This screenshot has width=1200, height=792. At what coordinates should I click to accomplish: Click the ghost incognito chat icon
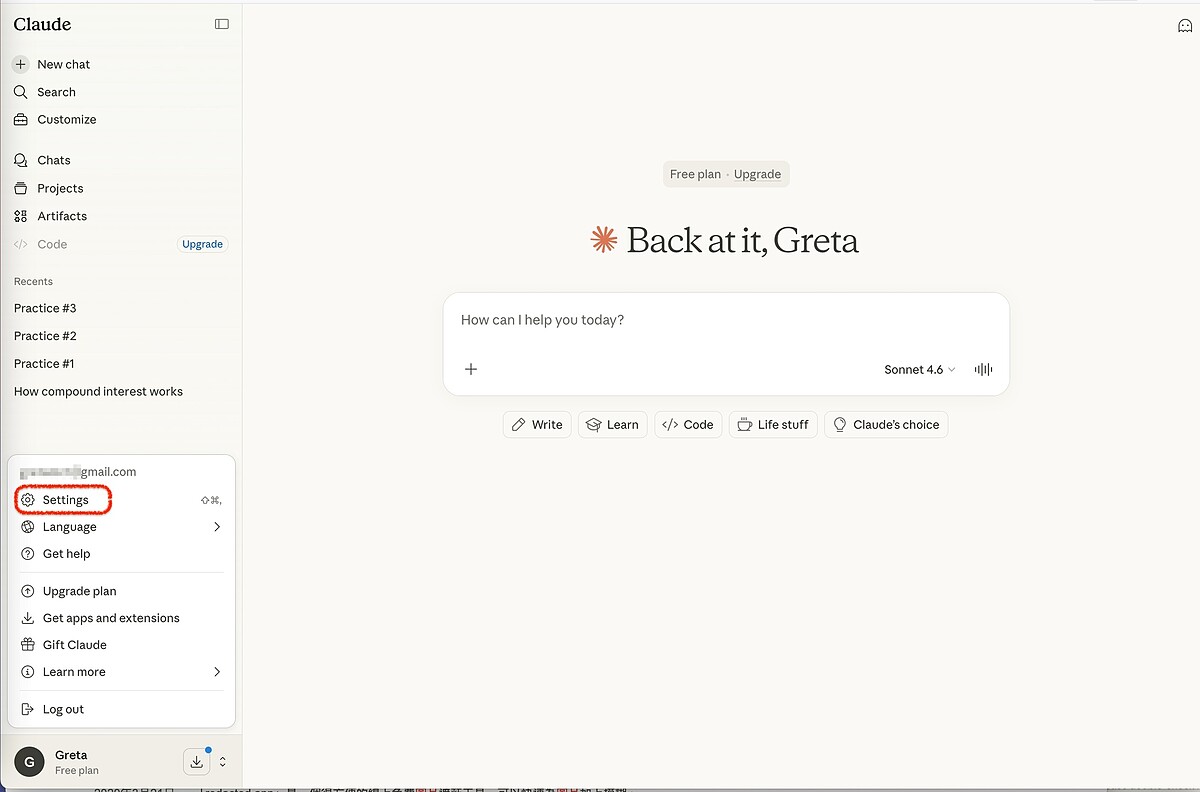(x=1185, y=26)
